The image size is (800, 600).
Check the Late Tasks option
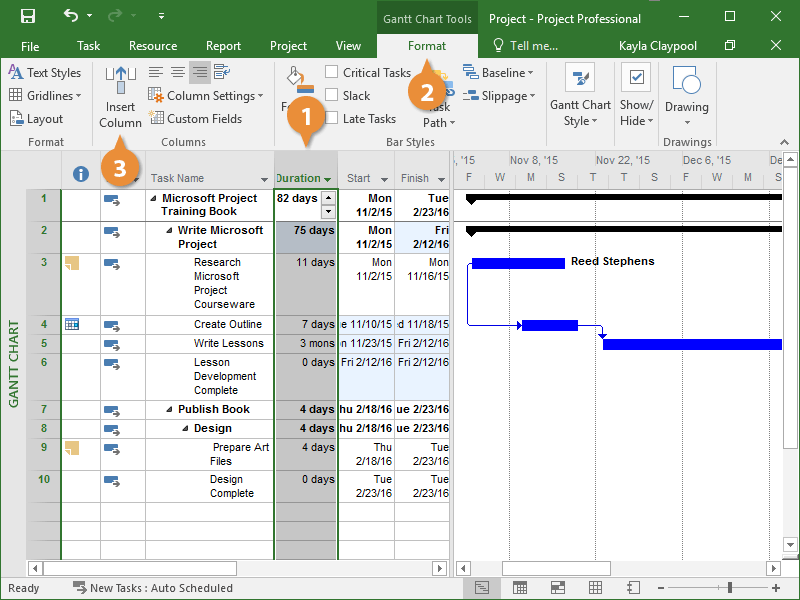coord(331,119)
